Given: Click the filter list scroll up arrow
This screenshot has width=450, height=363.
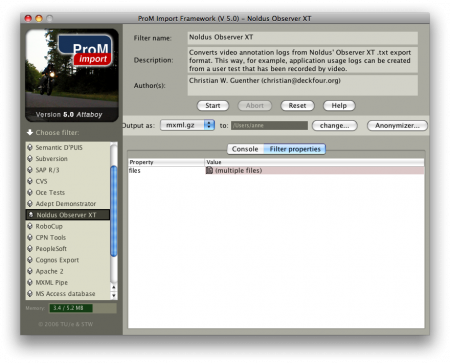Looking at the screenshot, I should tap(114, 287).
